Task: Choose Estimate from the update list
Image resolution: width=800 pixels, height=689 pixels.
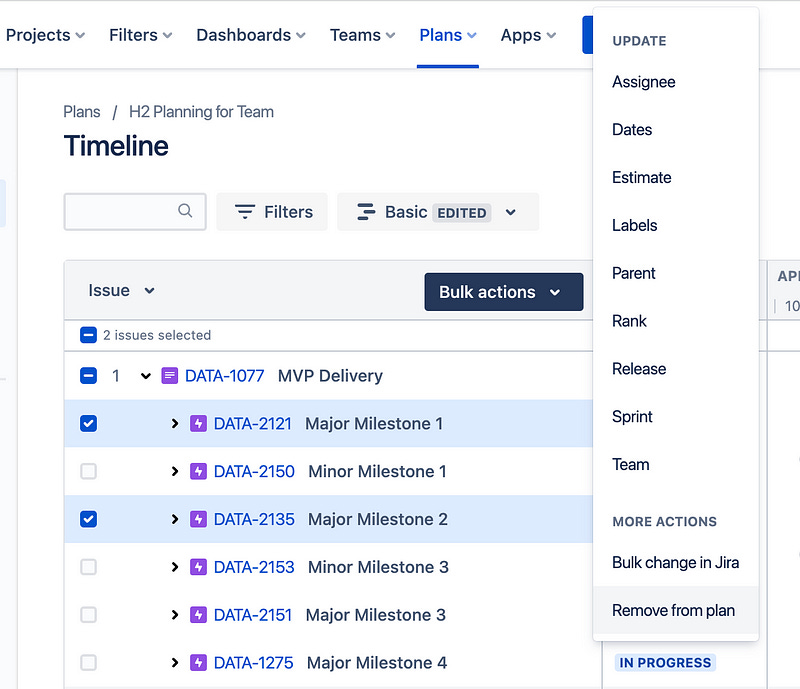Action: [676, 178]
